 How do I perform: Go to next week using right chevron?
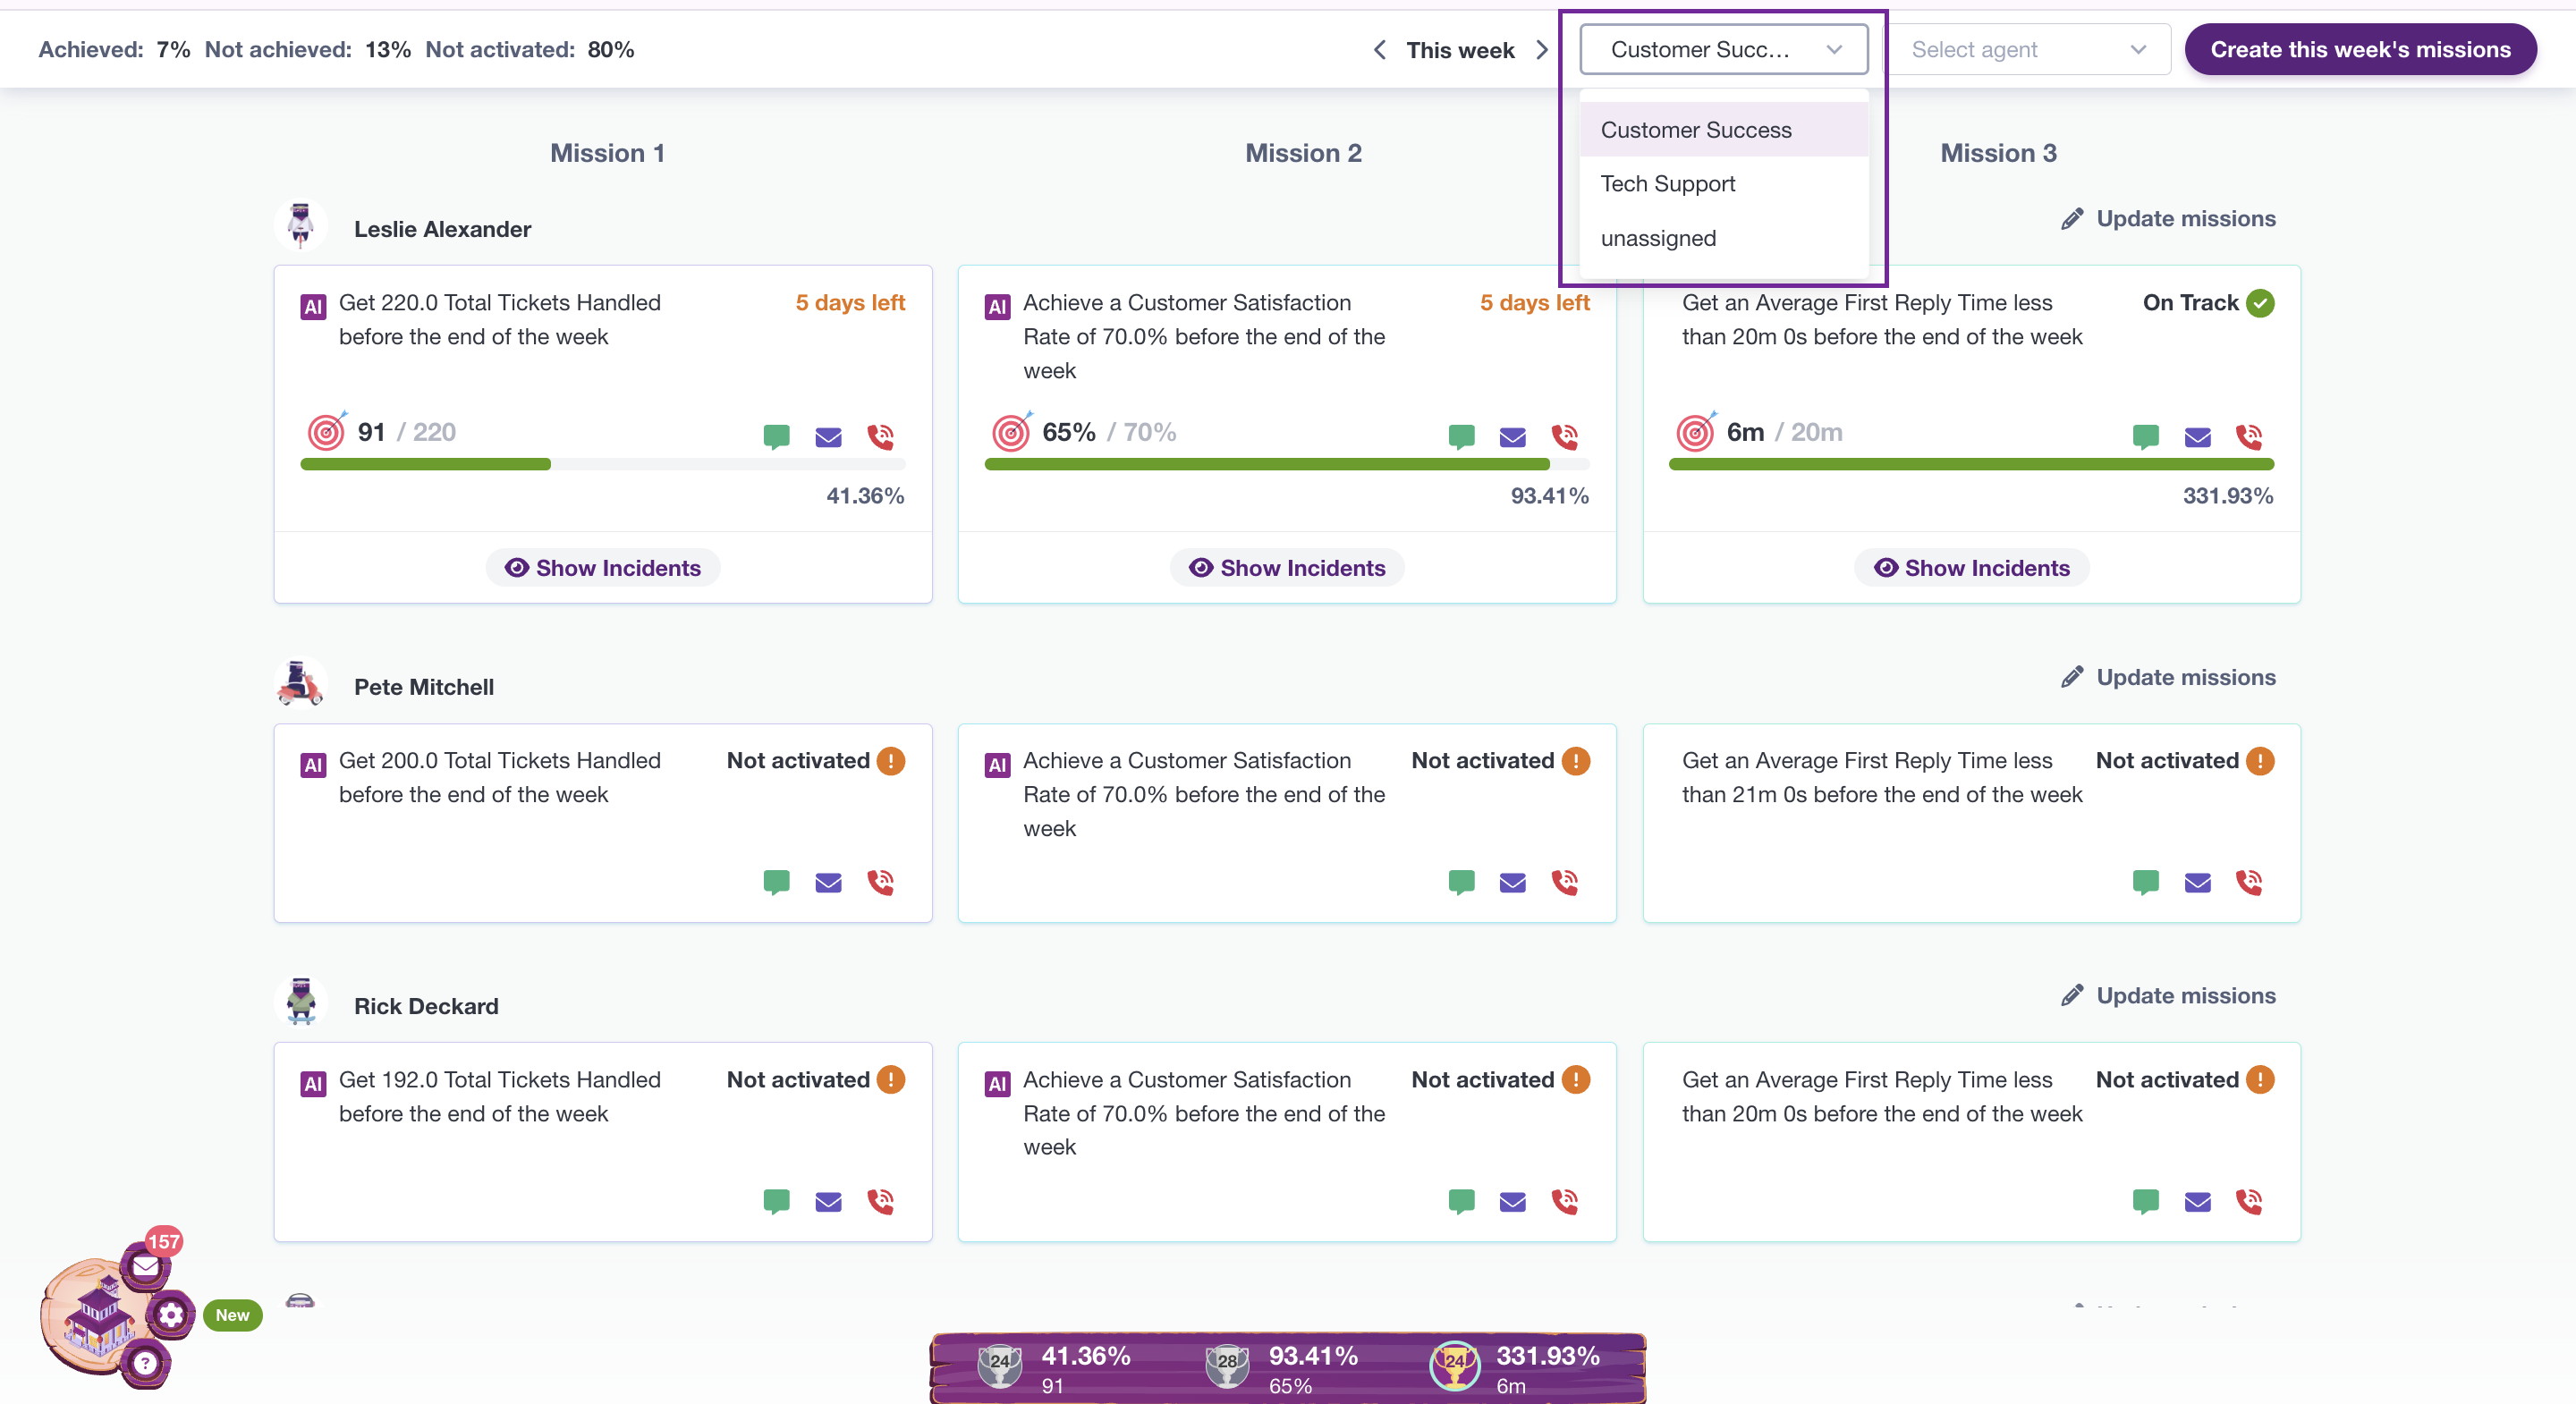click(1542, 49)
